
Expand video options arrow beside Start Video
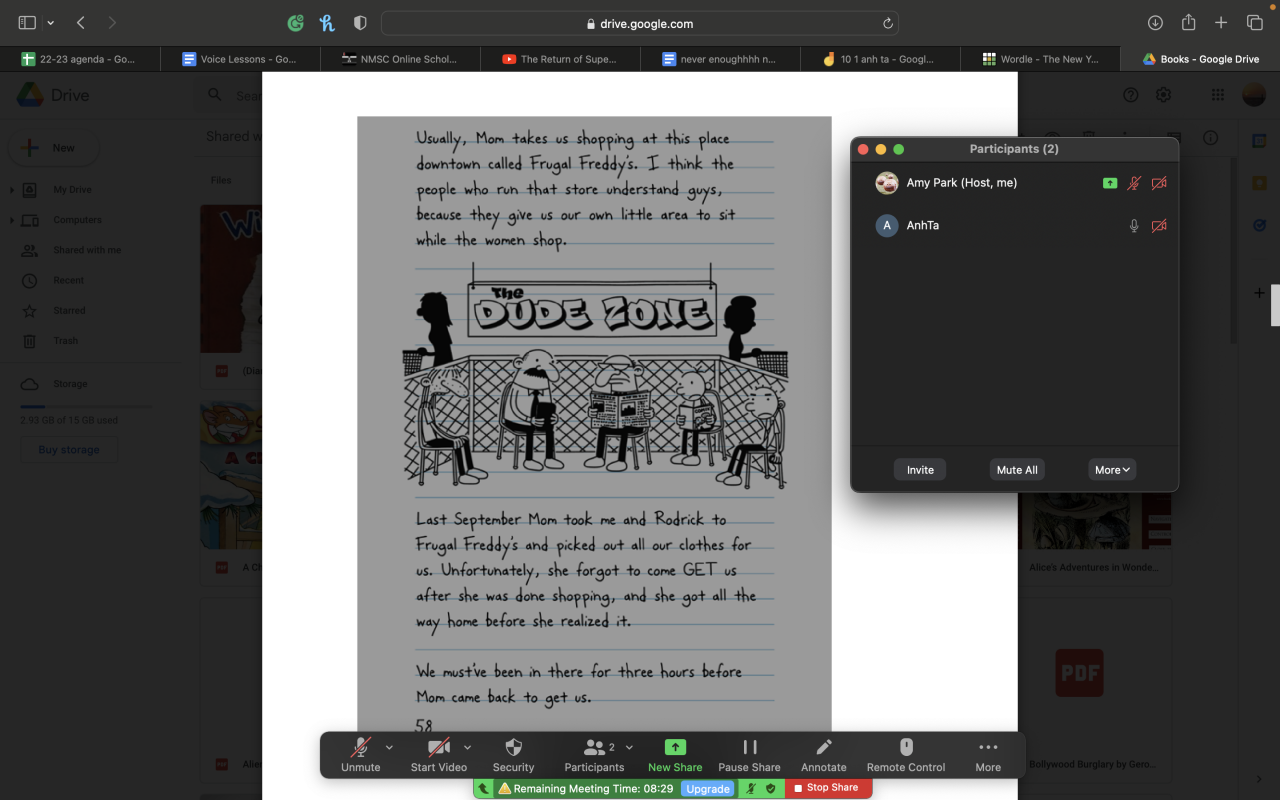click(x=467, y=747)
